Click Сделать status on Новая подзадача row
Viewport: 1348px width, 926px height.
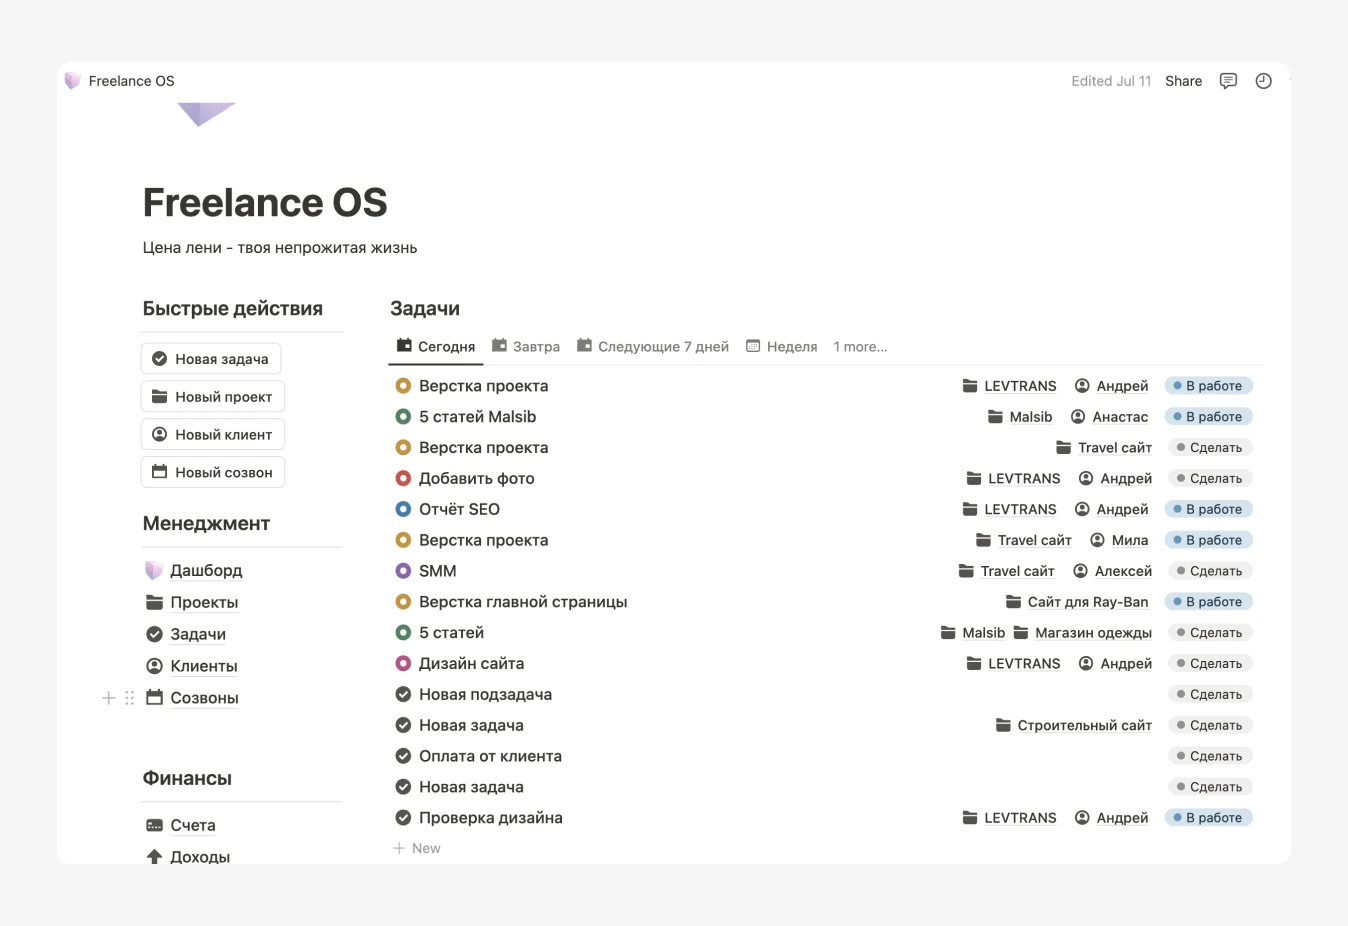click(x=1209, y=694)
